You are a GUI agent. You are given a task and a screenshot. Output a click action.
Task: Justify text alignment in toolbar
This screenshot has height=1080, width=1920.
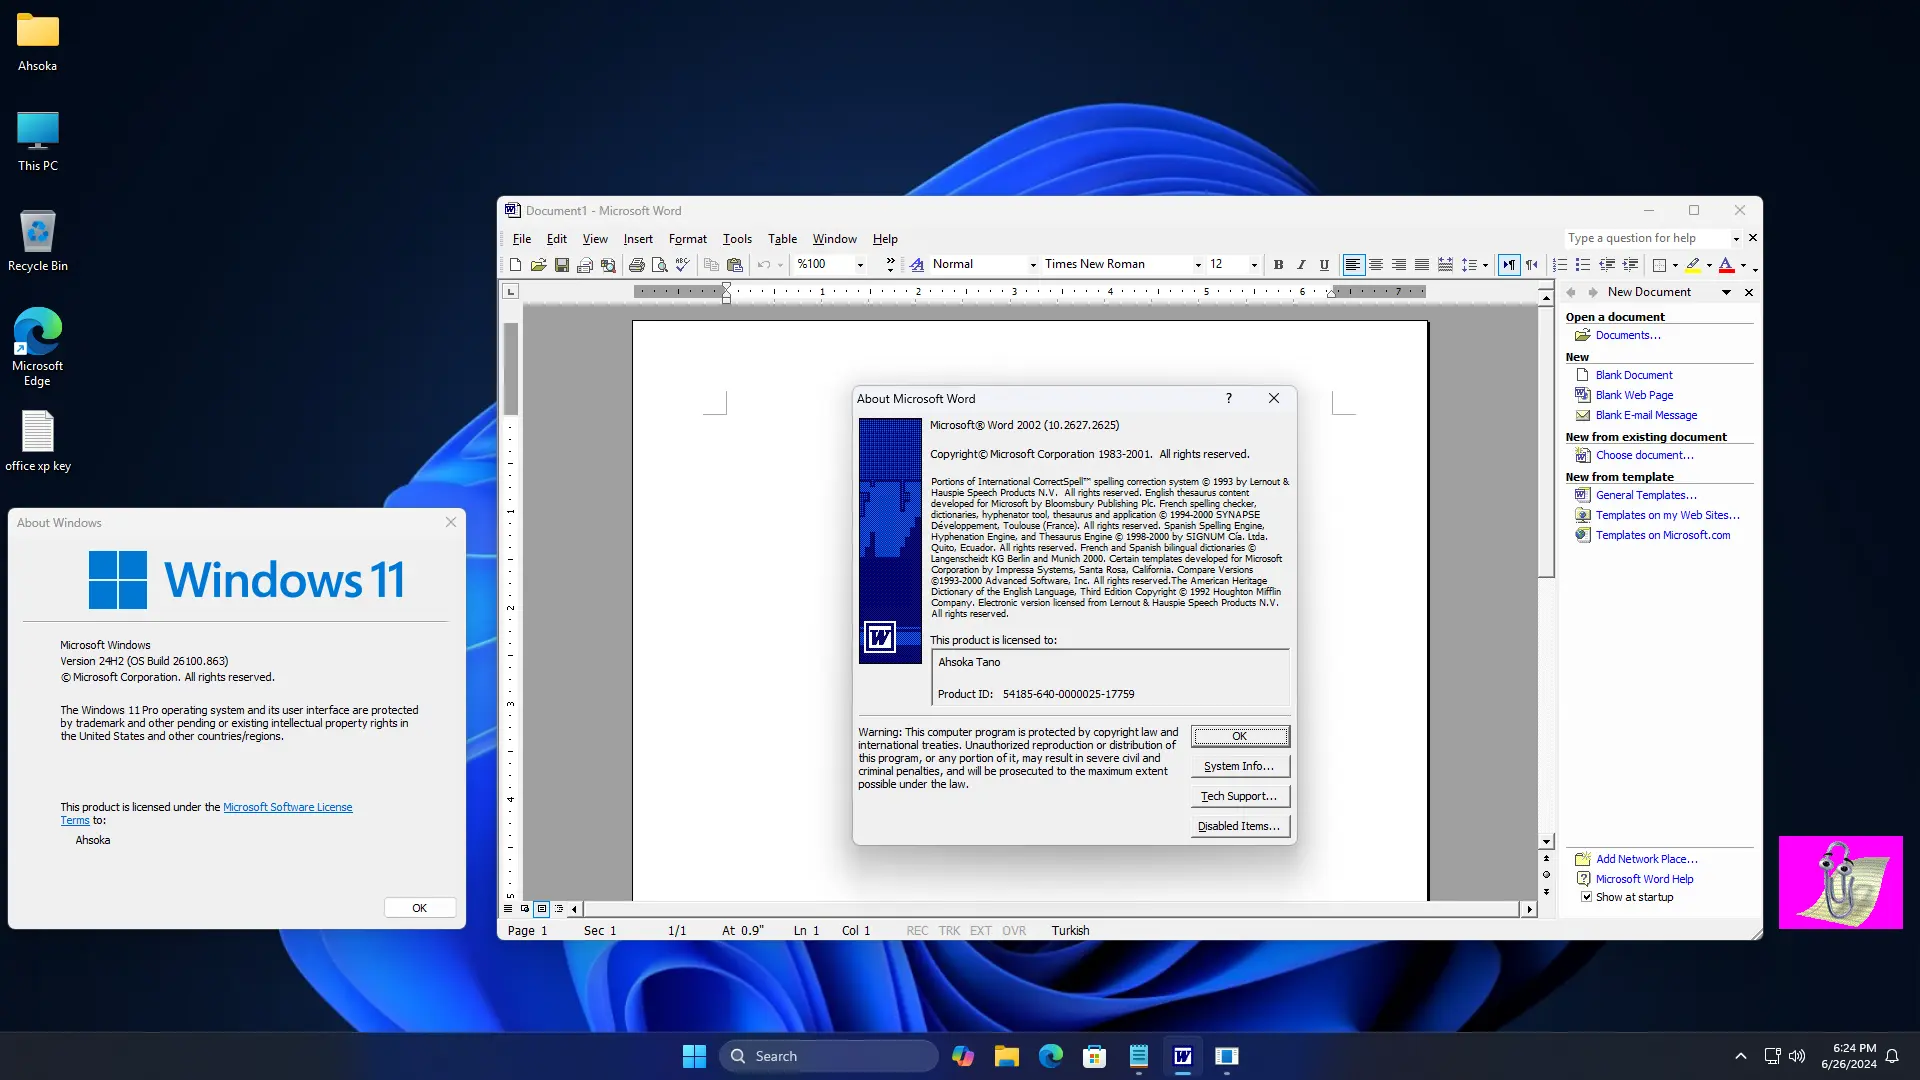1422,265
